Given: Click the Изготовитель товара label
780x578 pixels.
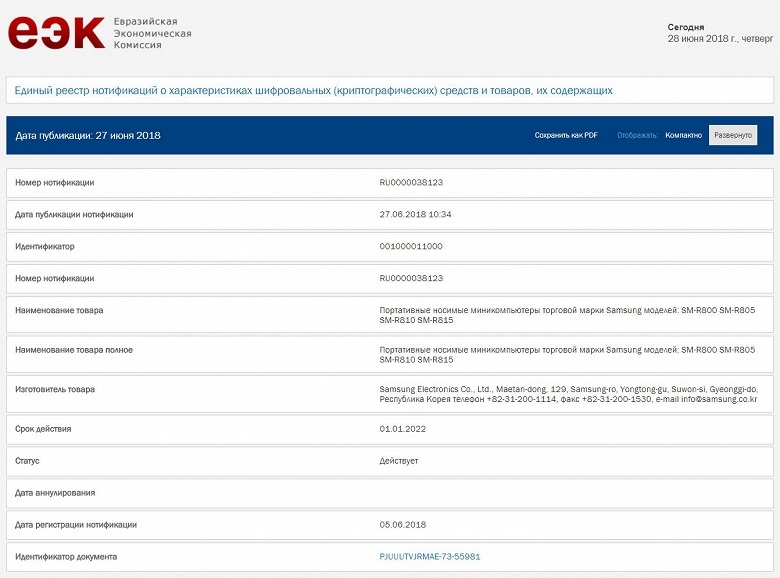Looking at the screenshot, I should [55, 389].
